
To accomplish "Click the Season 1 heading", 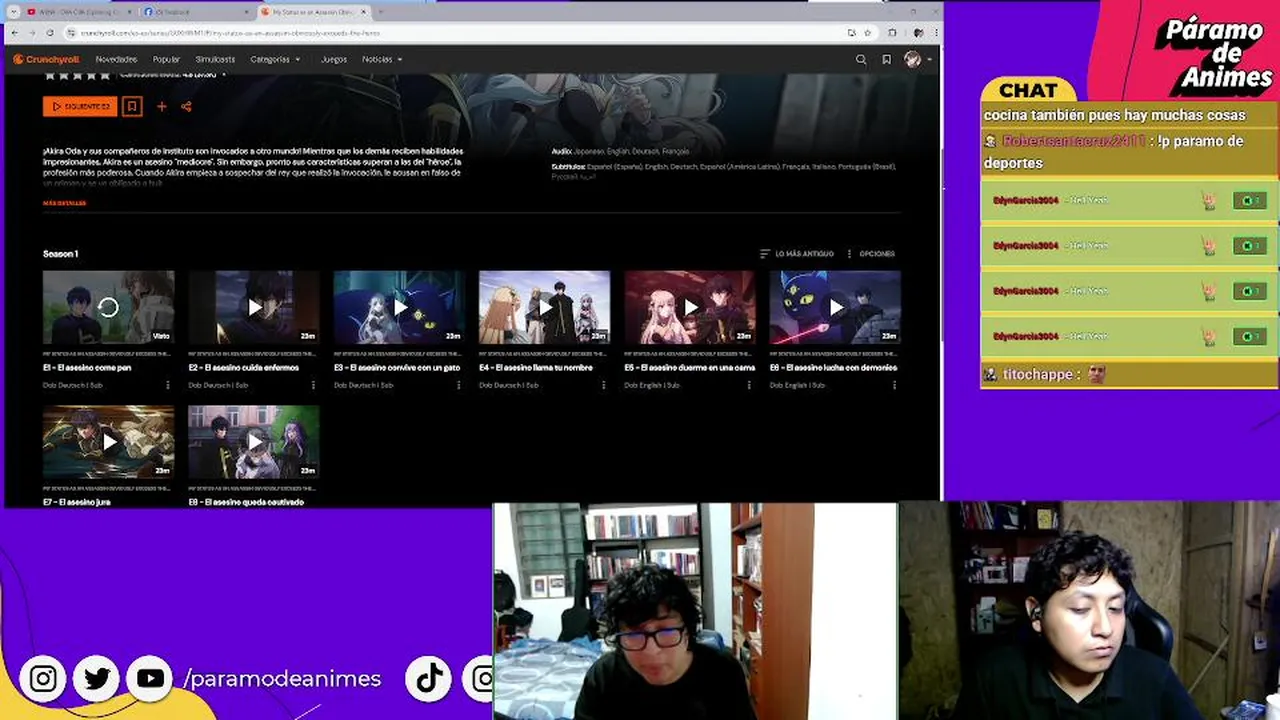I will pyautogui.click(x=60, y=254).
